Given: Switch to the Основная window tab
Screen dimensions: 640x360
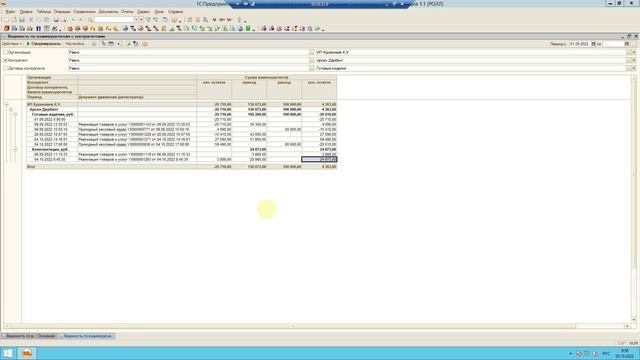Looking at the screenshot, I should tap(47, 336).
